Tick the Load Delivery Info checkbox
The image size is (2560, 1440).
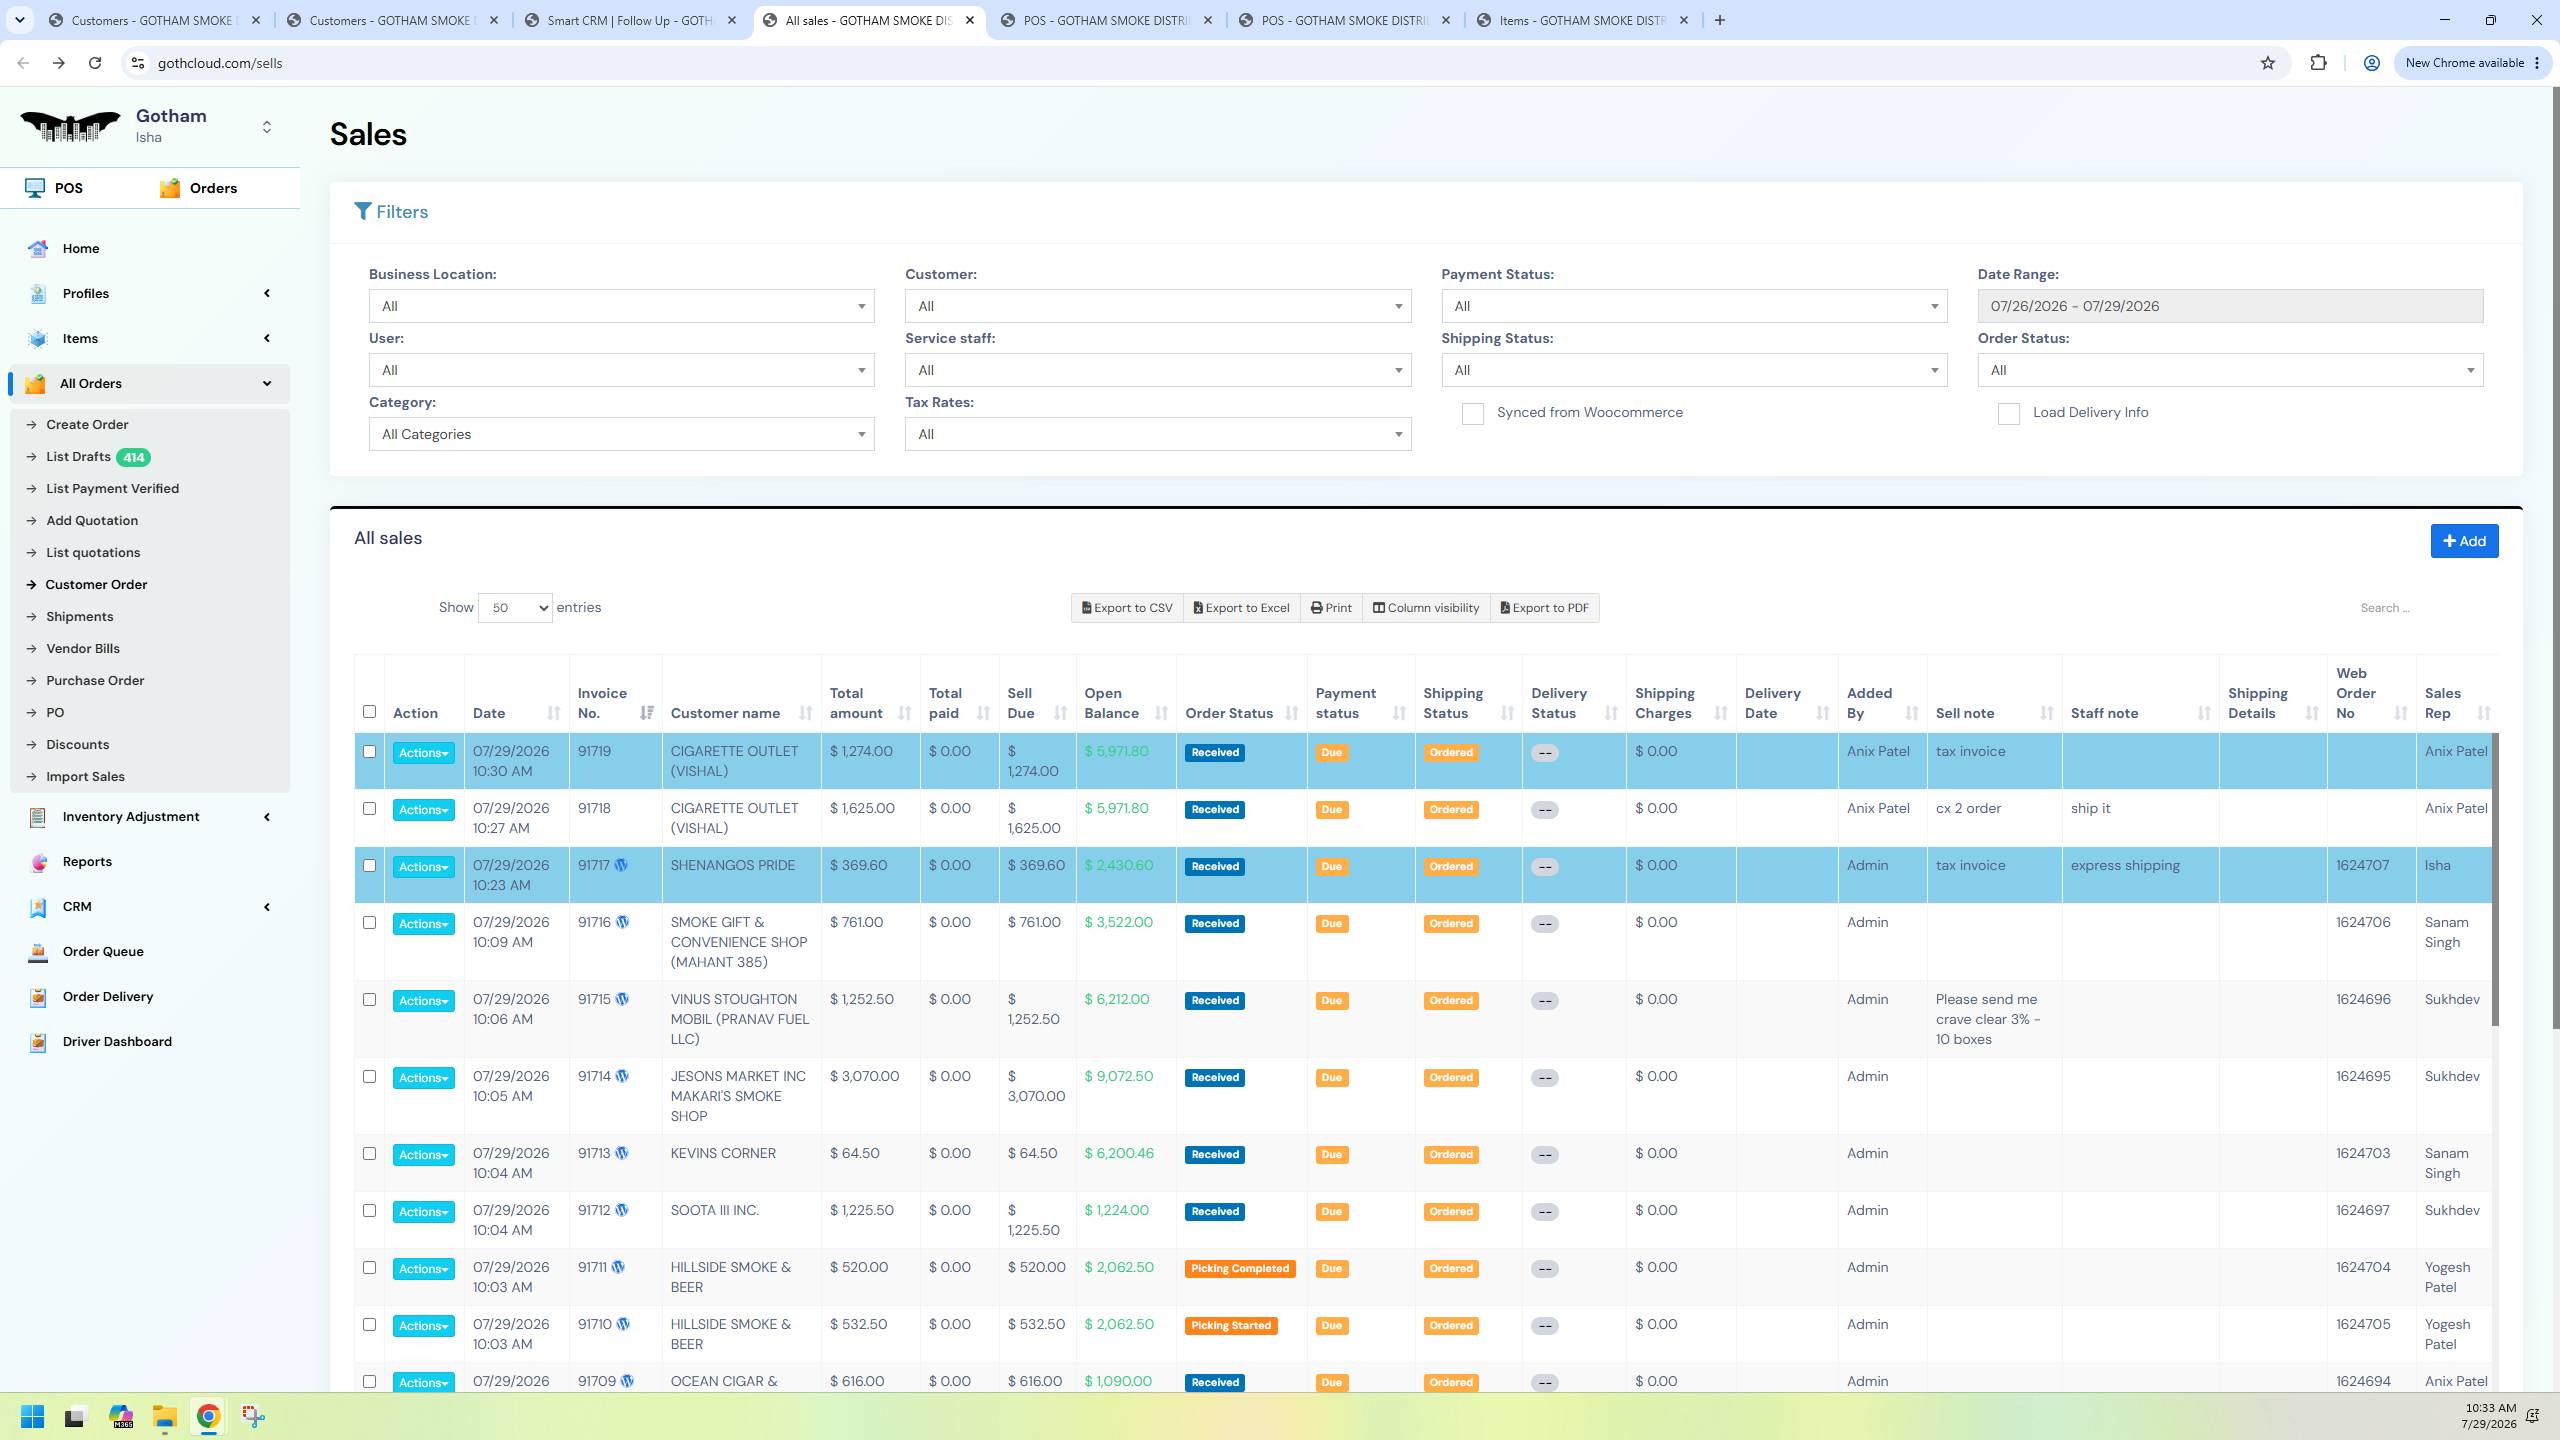click(2008, 413)
